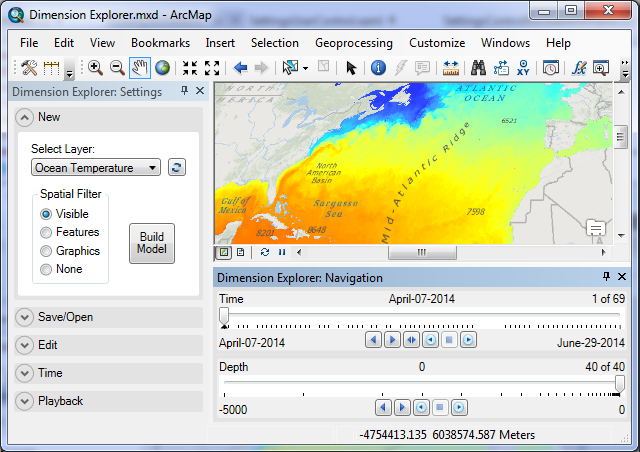
Task: Select the Measure ruler tool
Action: [x=451, y=68]
